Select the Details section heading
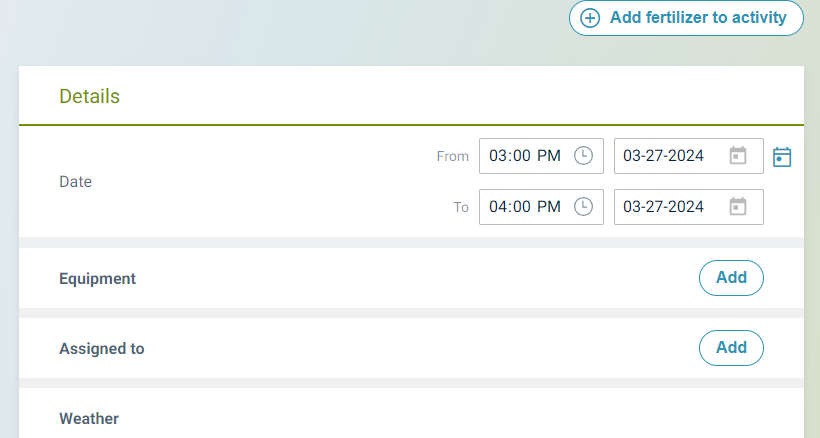820x438 pixels. click(89, 97)
